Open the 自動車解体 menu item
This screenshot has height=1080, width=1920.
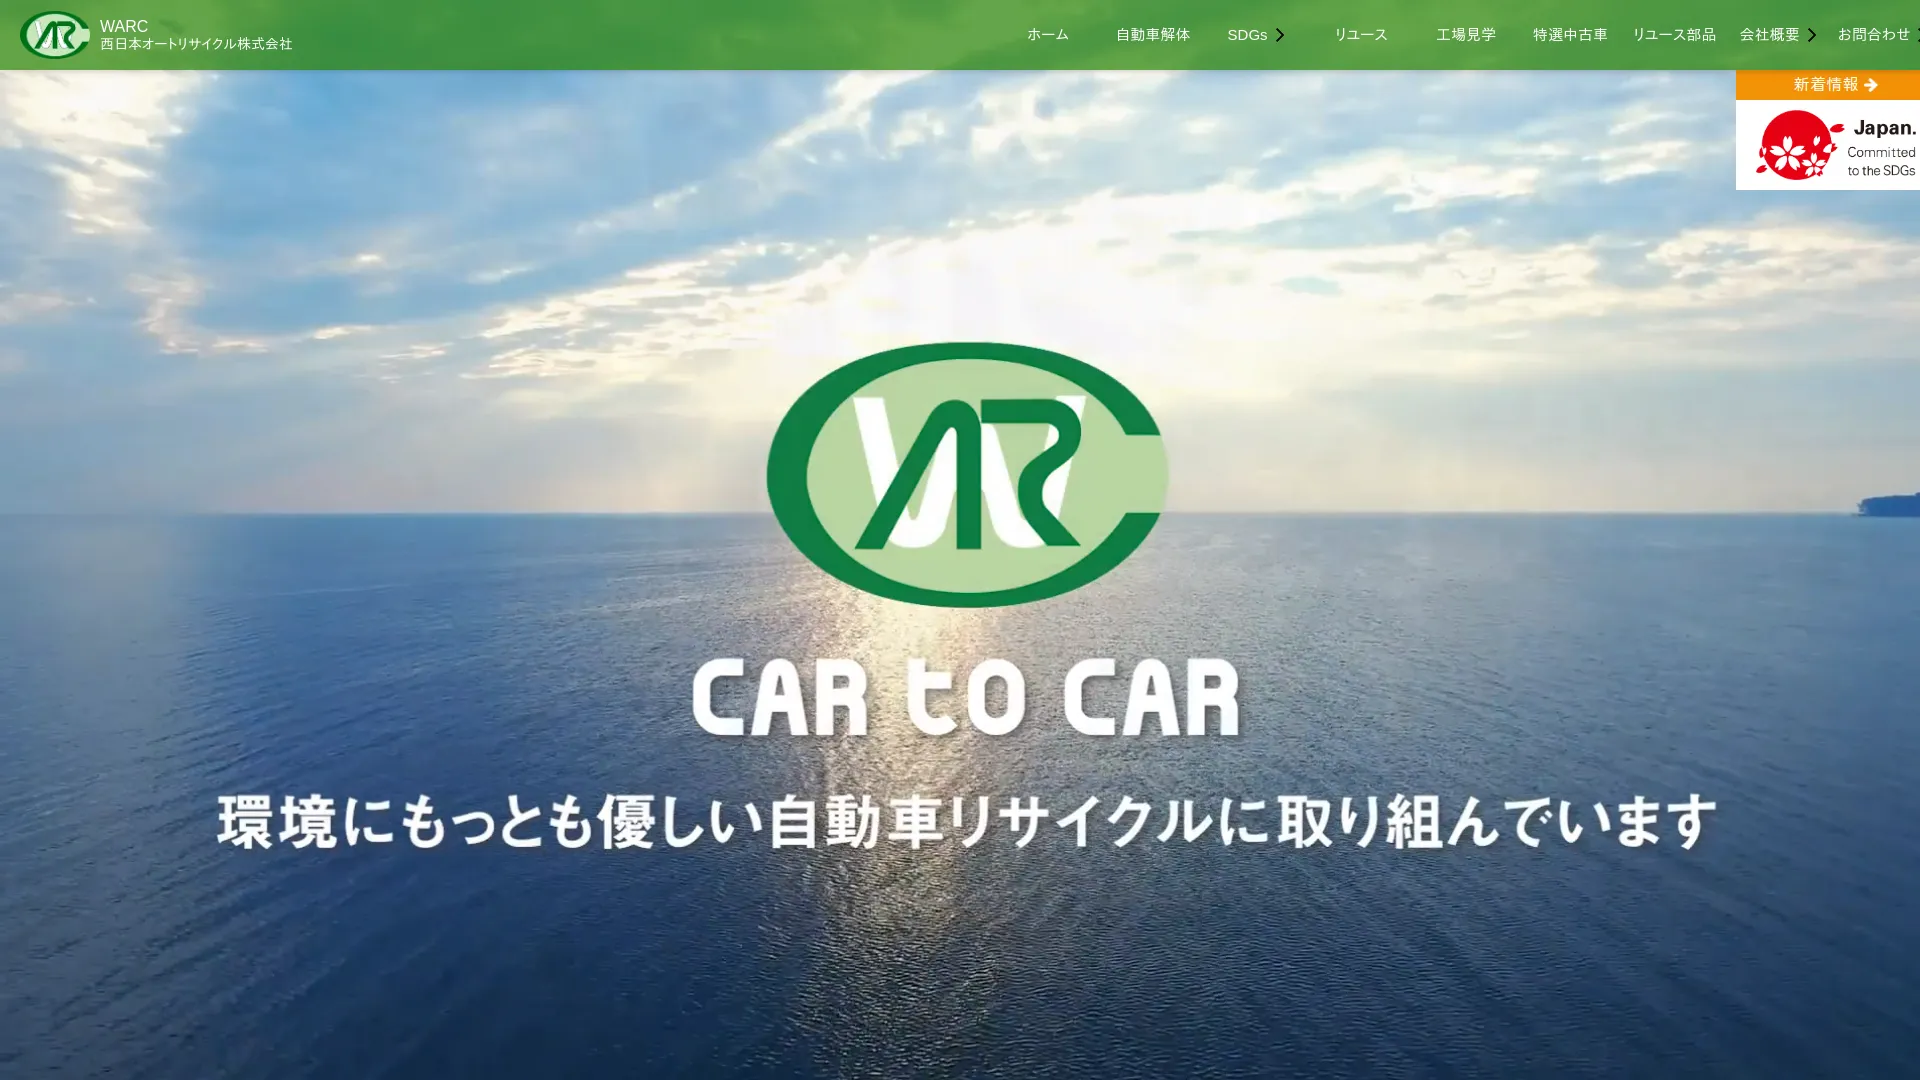coord(1153,35)
